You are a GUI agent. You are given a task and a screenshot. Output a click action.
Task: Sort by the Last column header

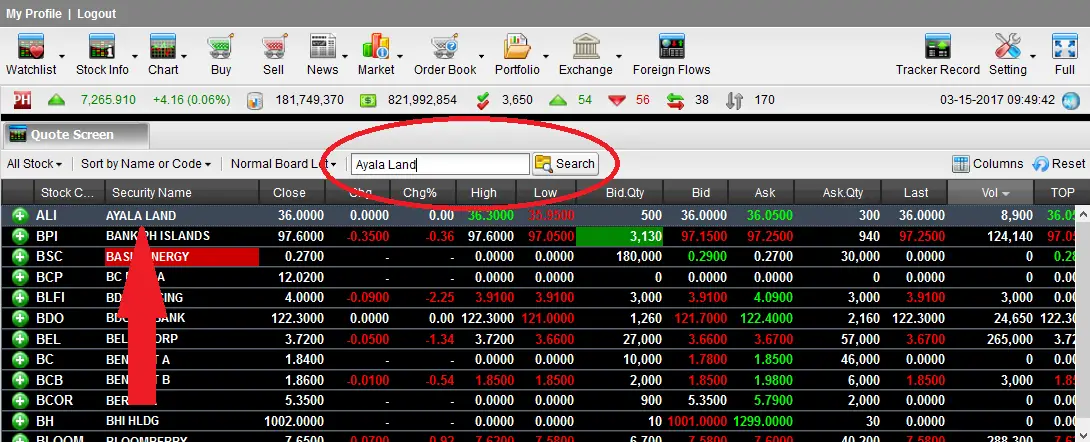point(916,193)
